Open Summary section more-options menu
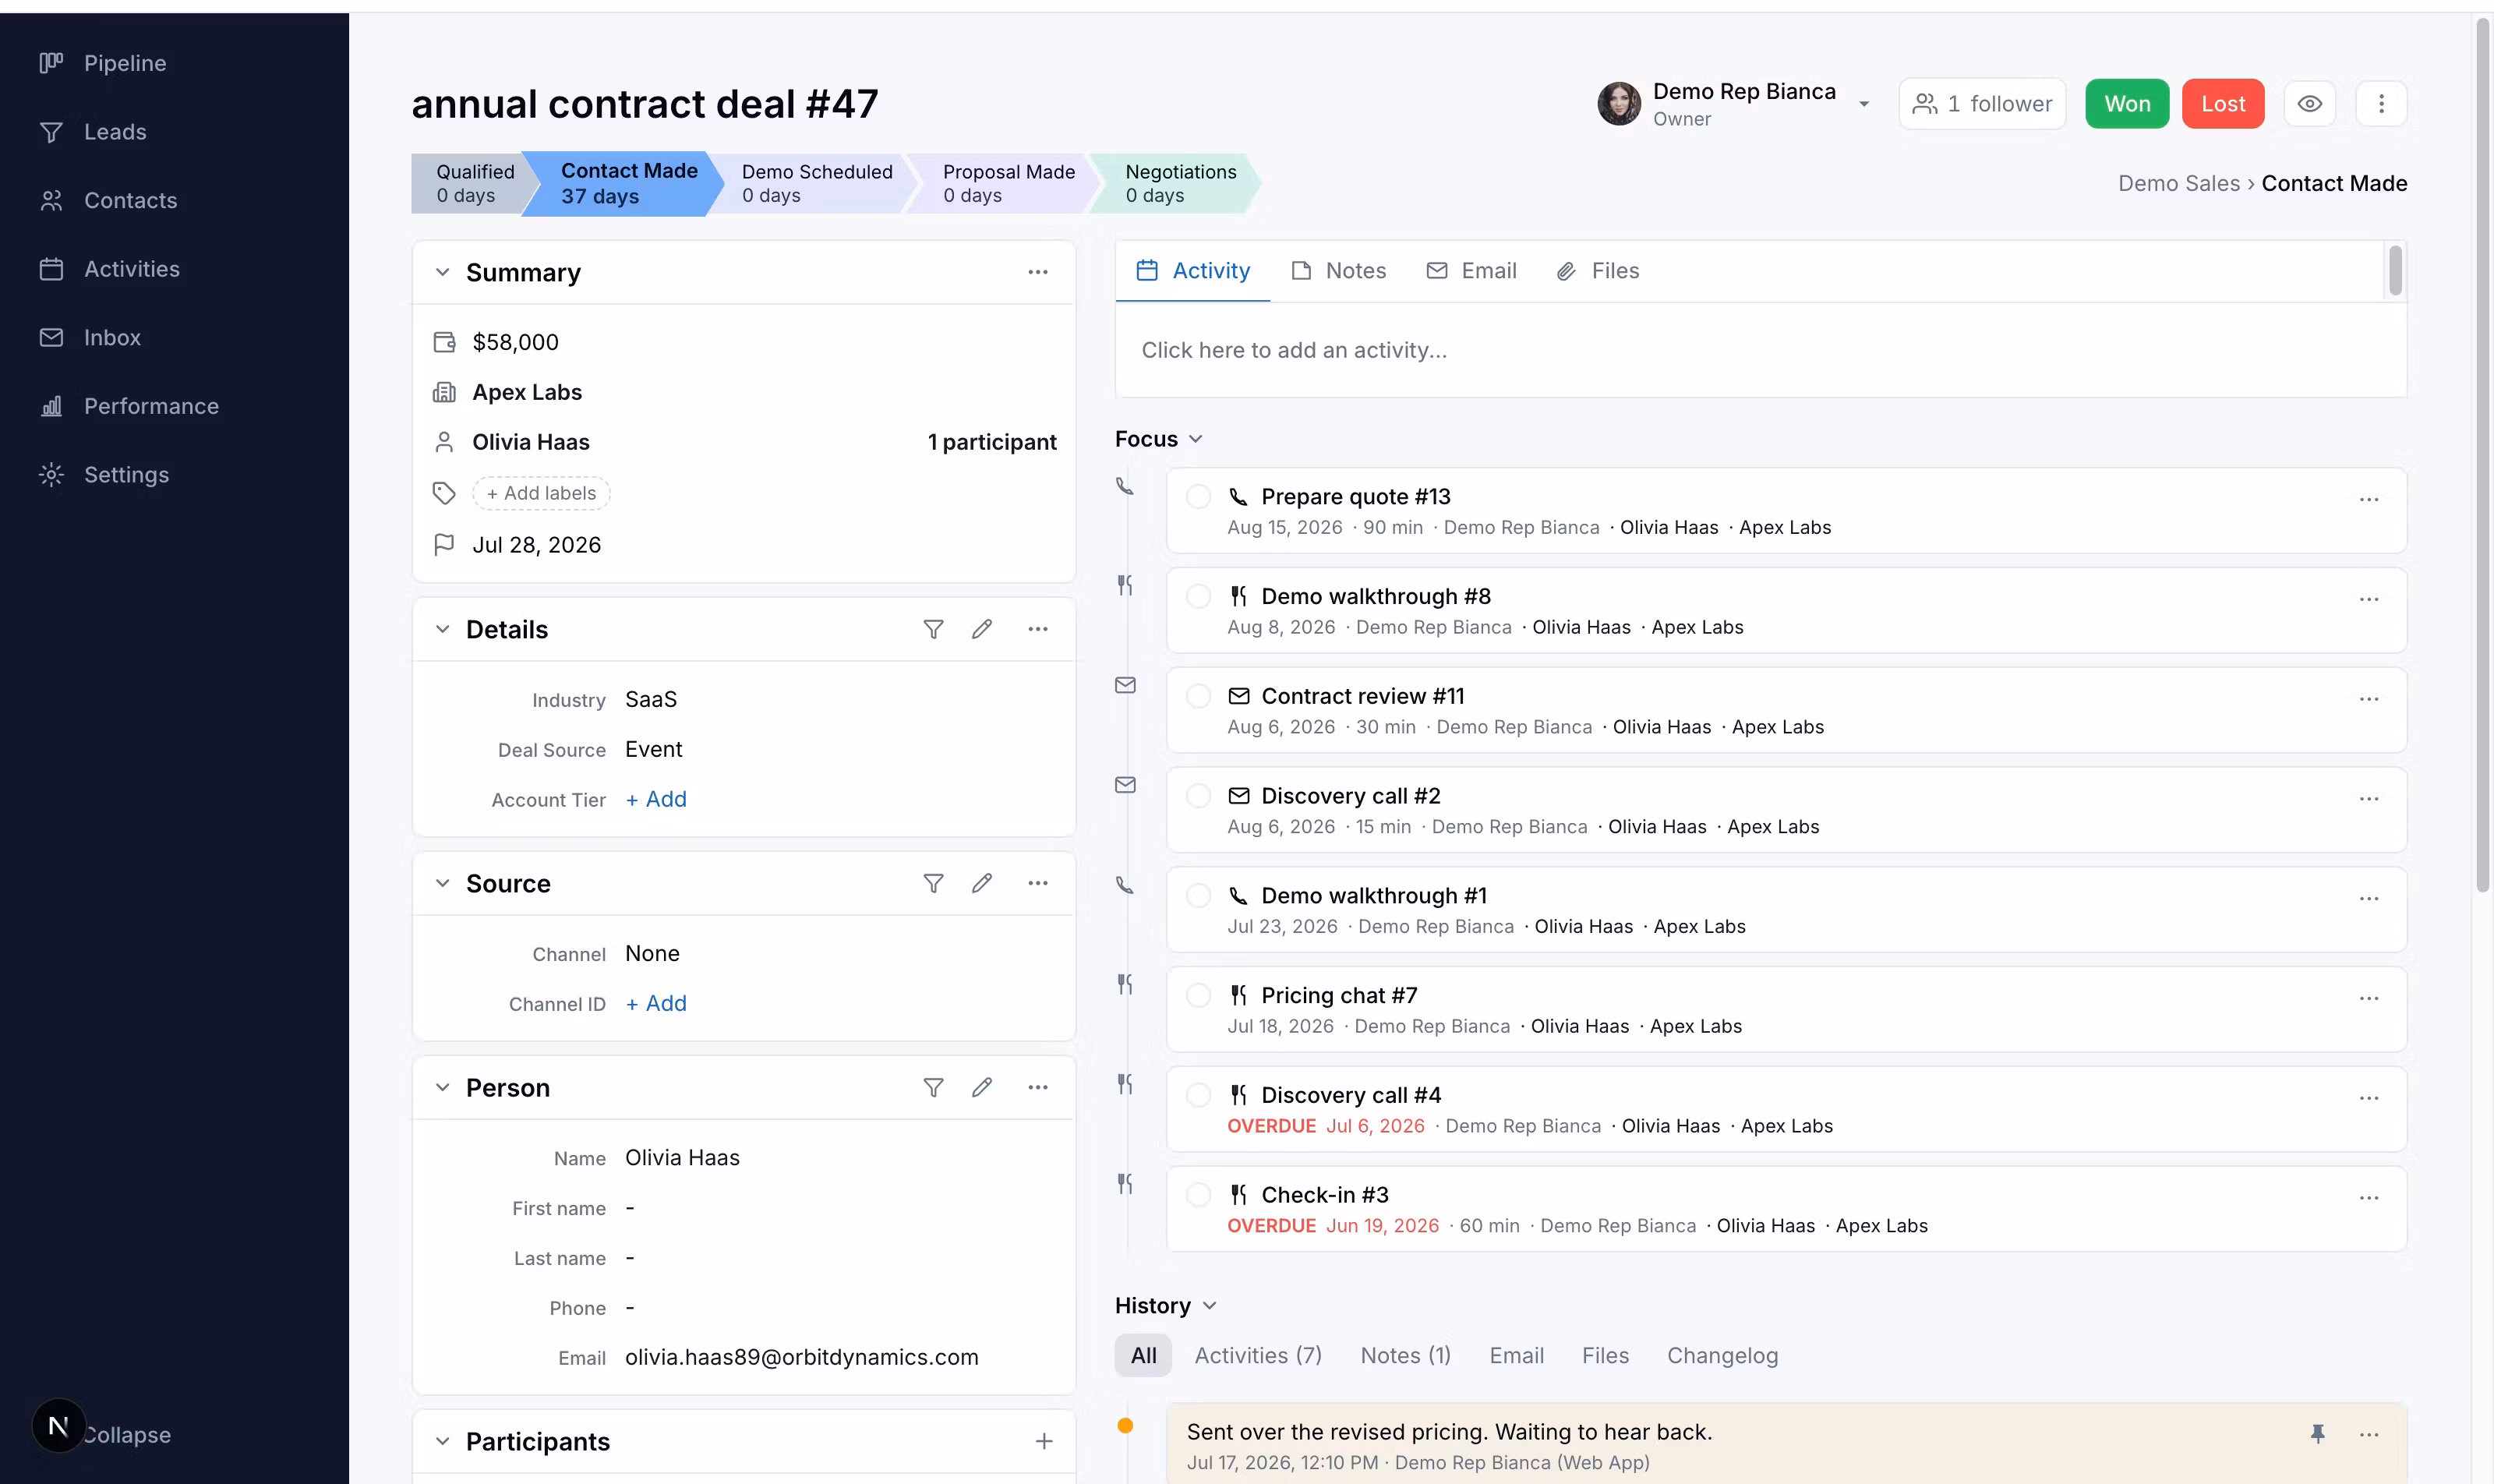Viewport: 2494px width, 1484px height. click(1038, 272)
